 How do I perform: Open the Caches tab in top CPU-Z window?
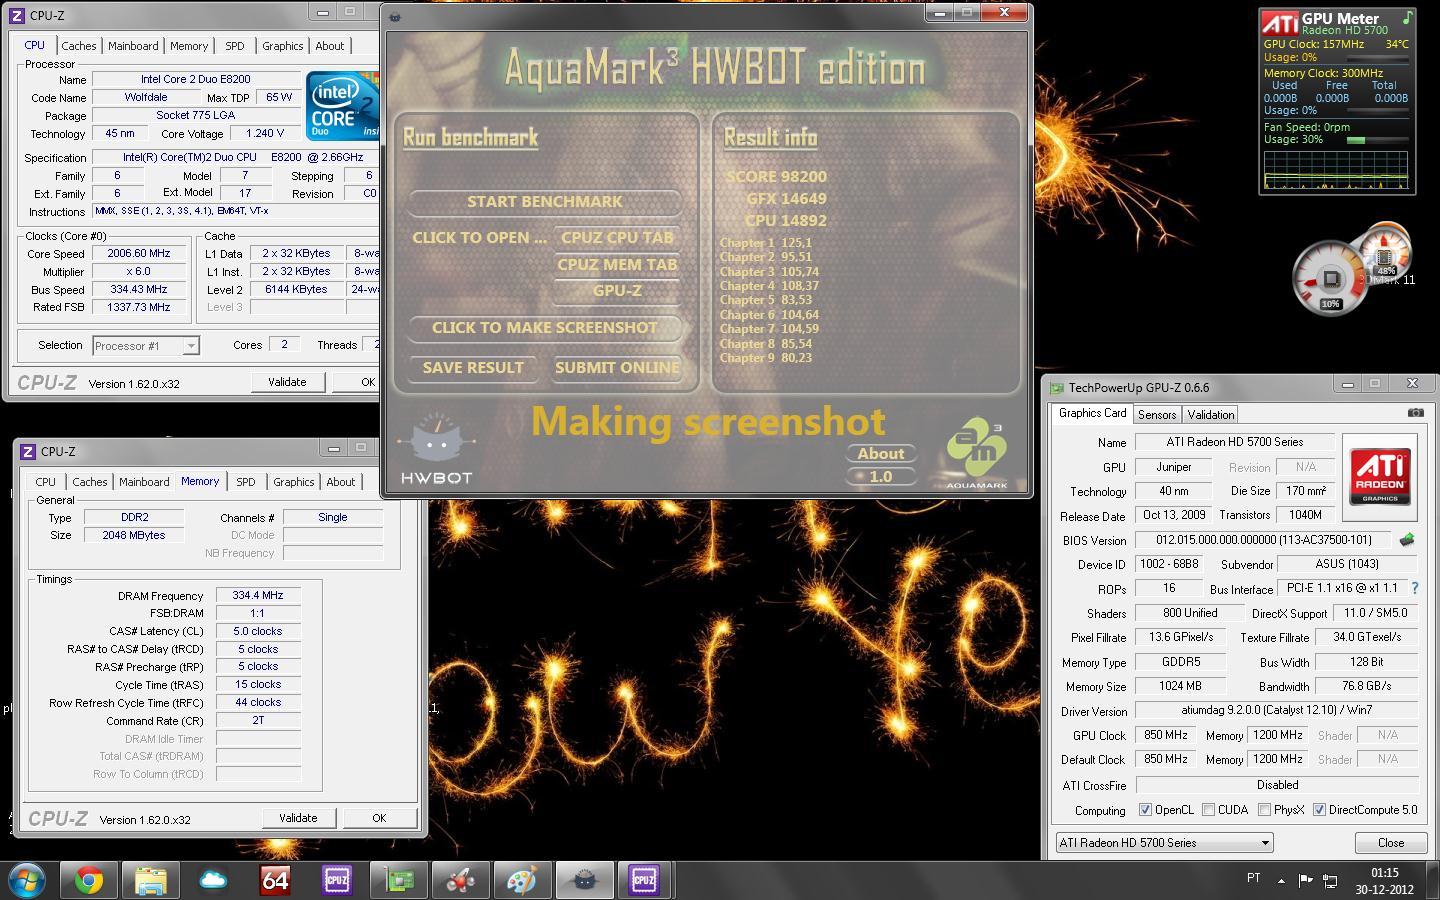point(79,46)
